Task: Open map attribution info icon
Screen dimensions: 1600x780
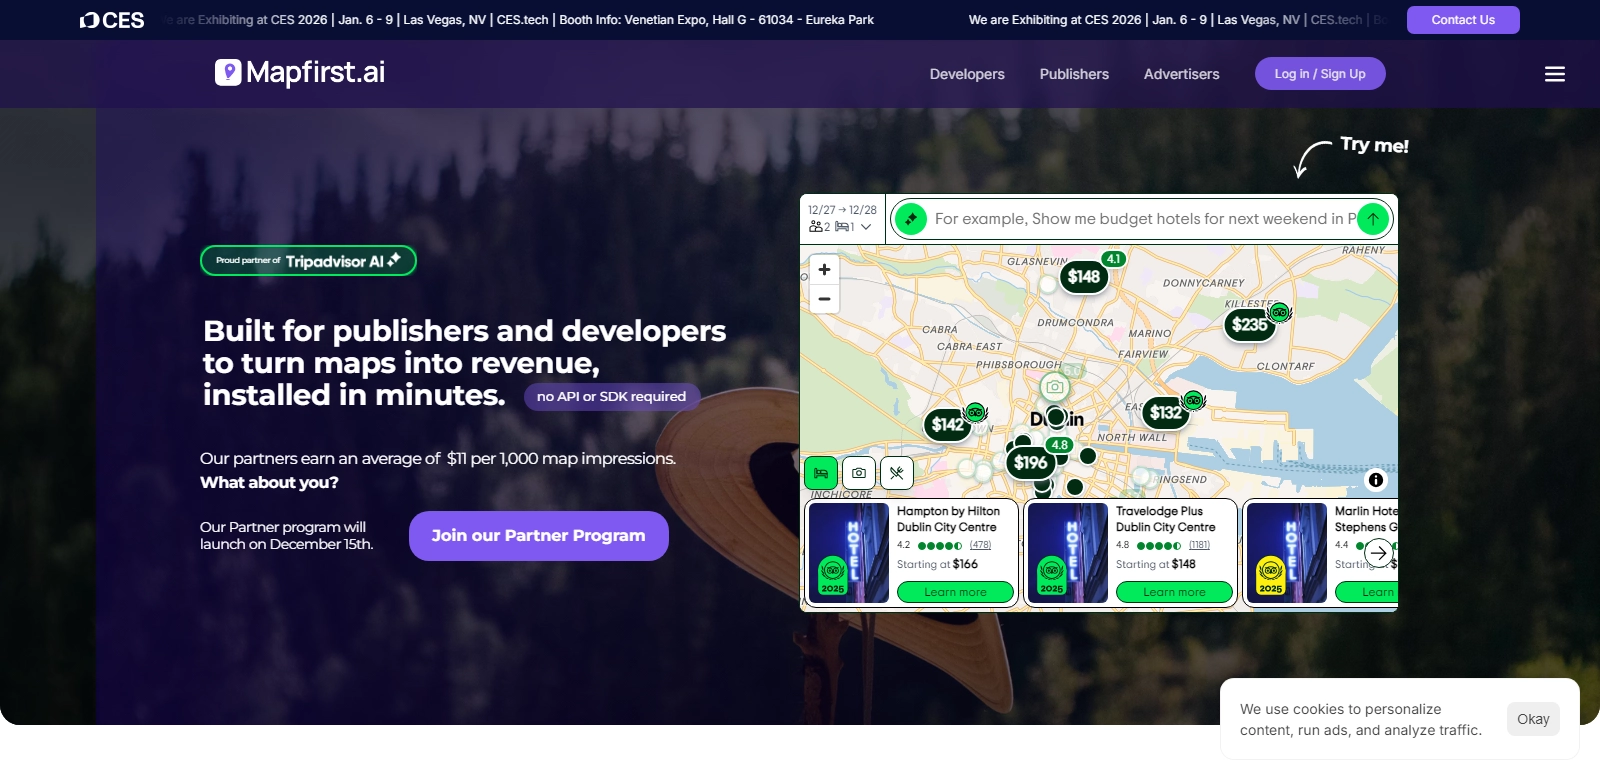Action: click(1376, 480)
